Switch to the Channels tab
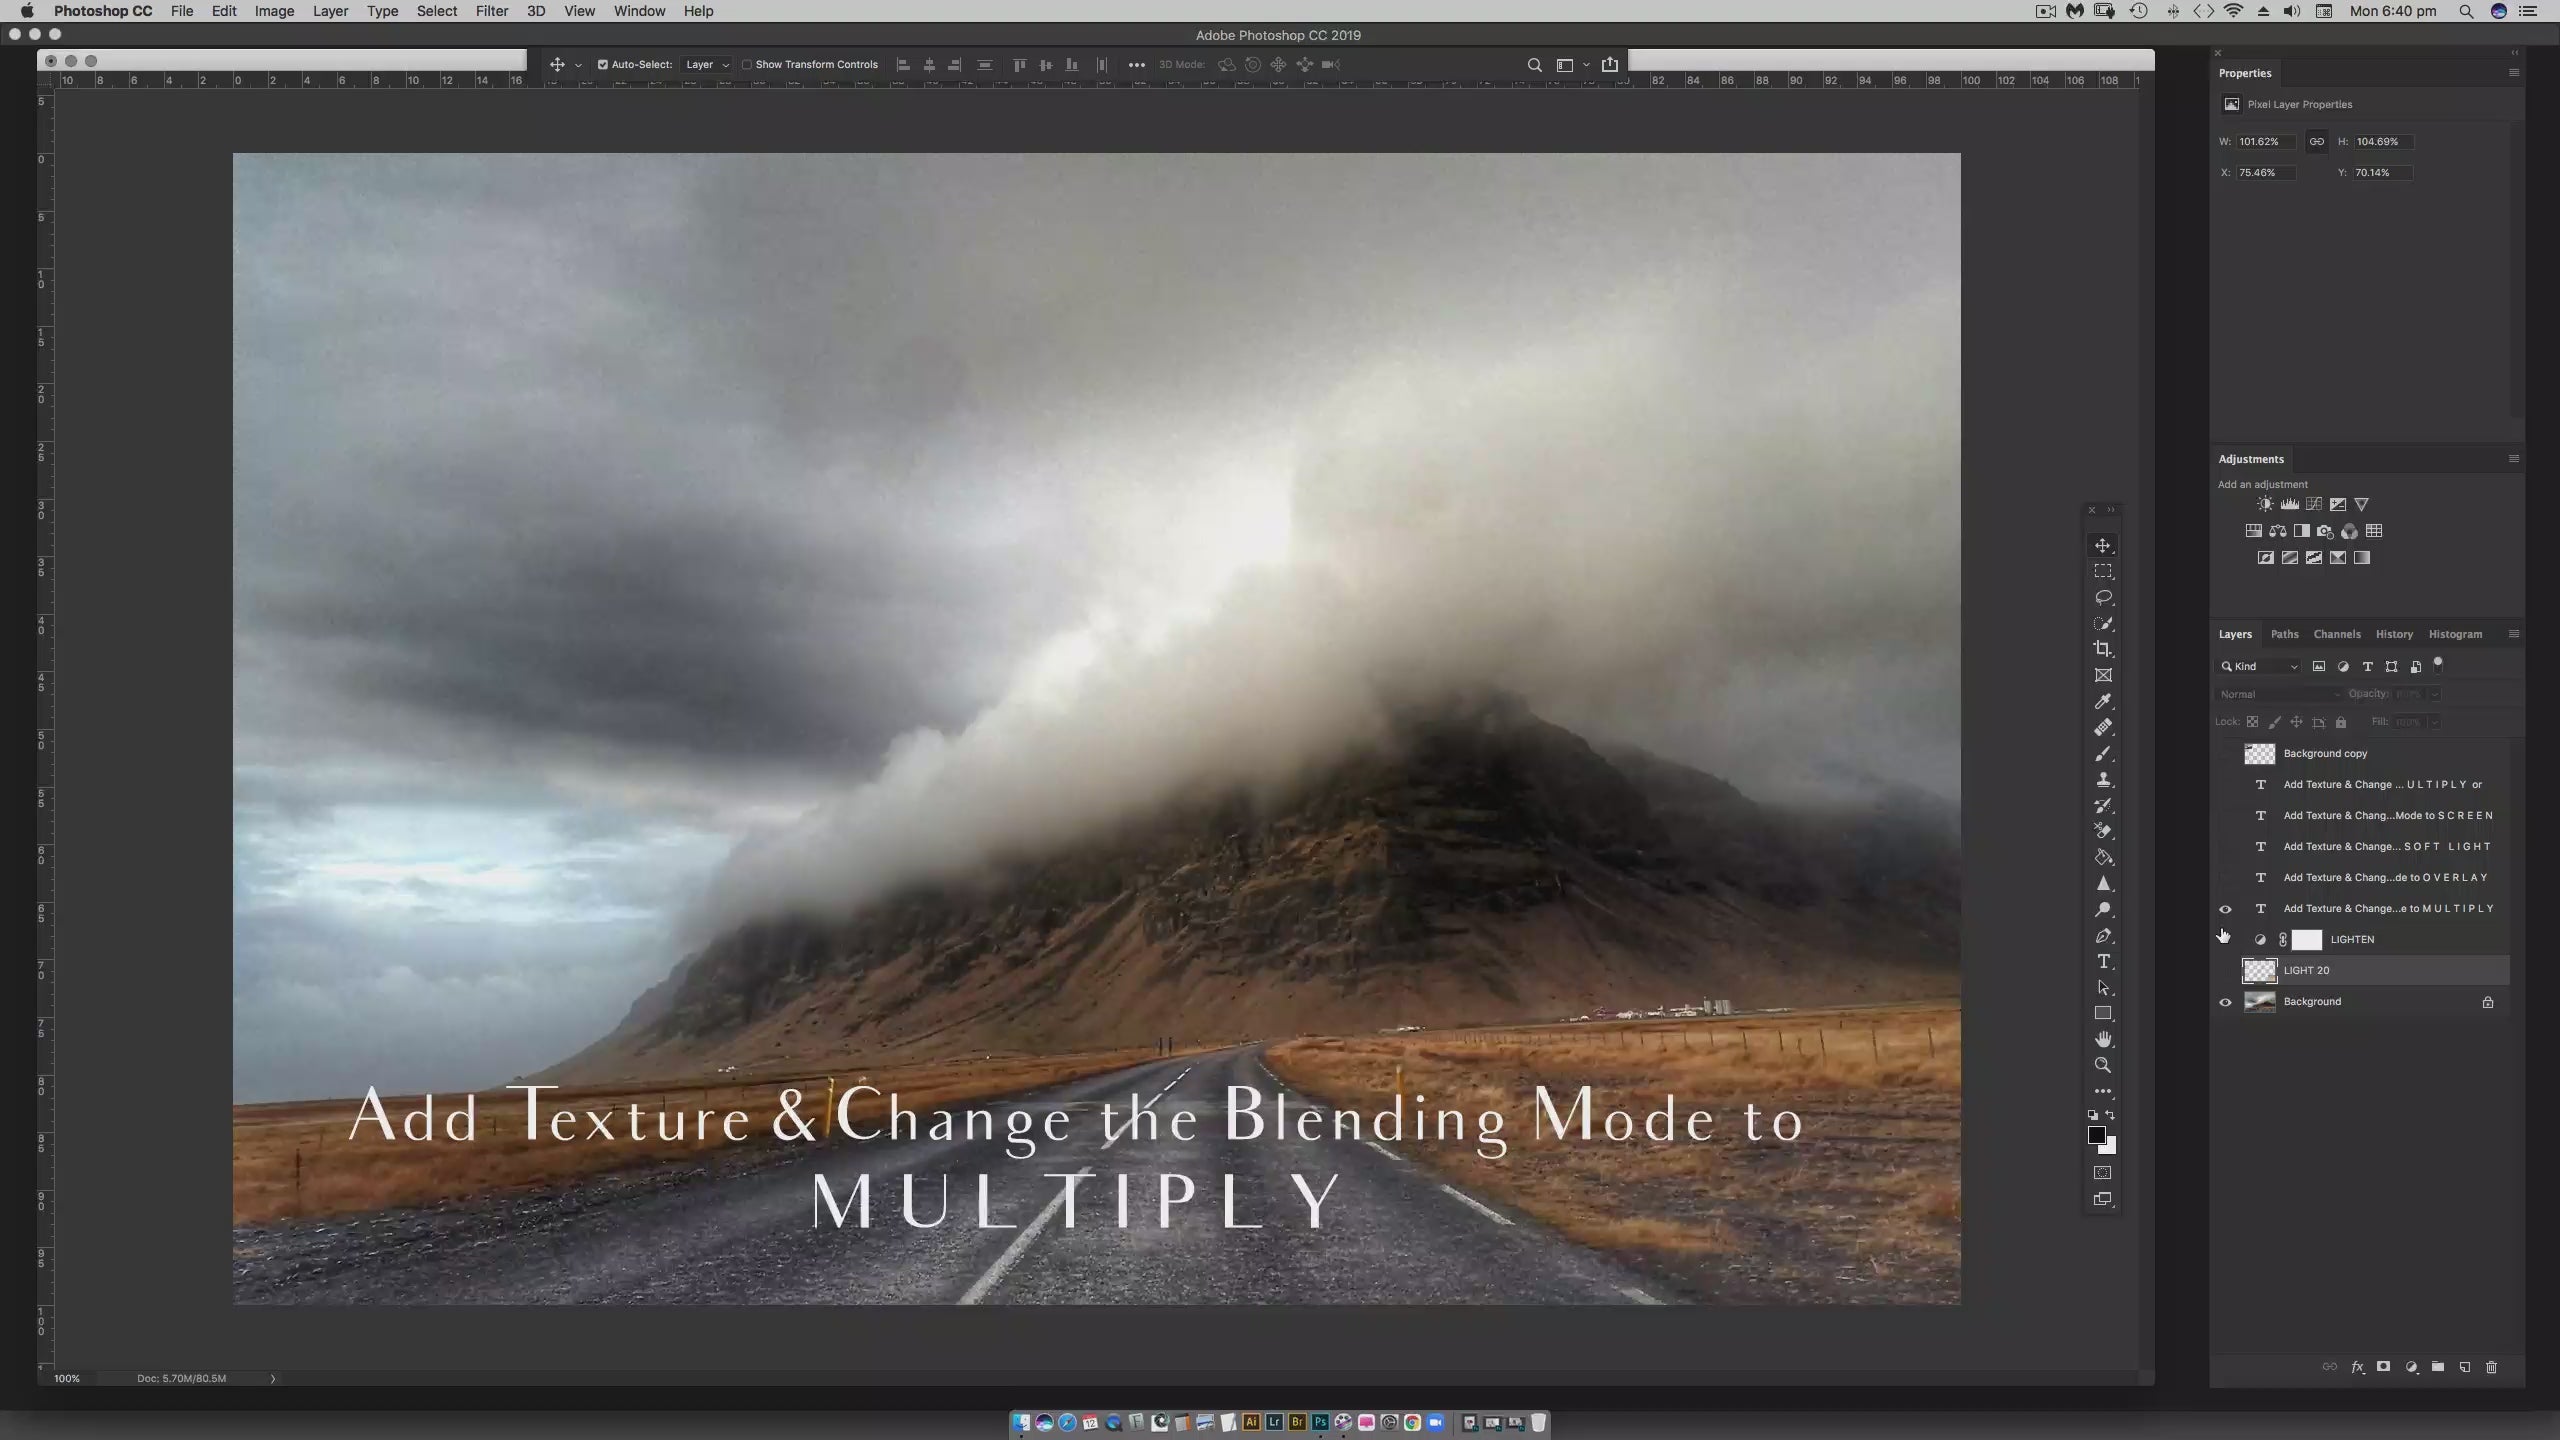This screenshot has height=1440, width=2560. point(2336,634)
